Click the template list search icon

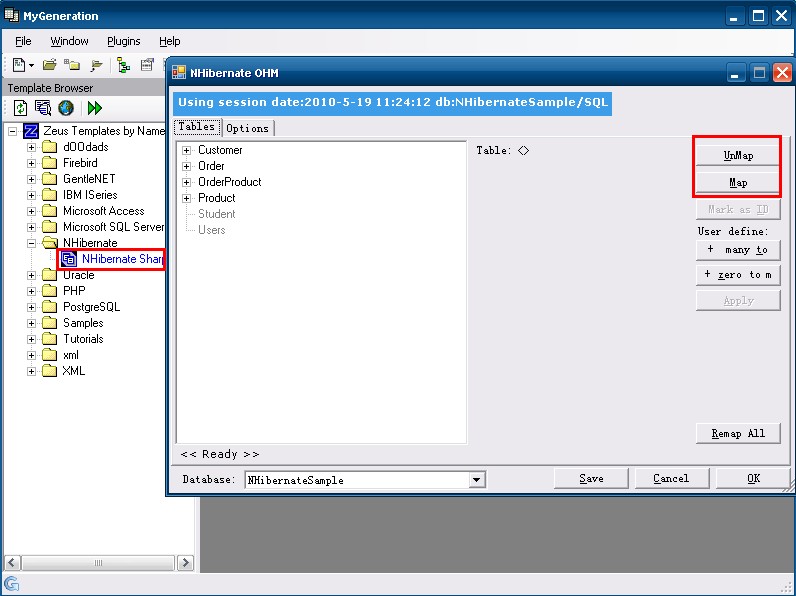click(43, 108)
